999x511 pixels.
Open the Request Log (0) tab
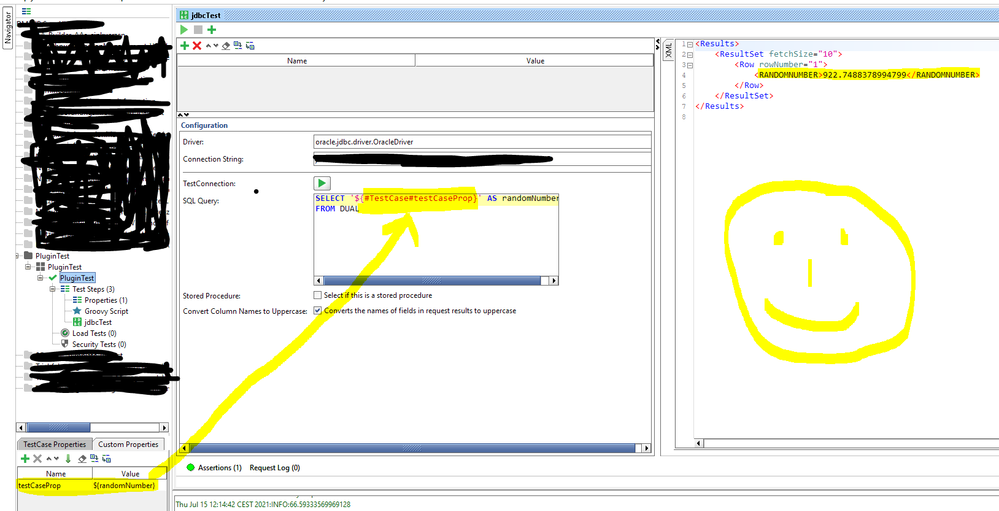tap(274, 467)
